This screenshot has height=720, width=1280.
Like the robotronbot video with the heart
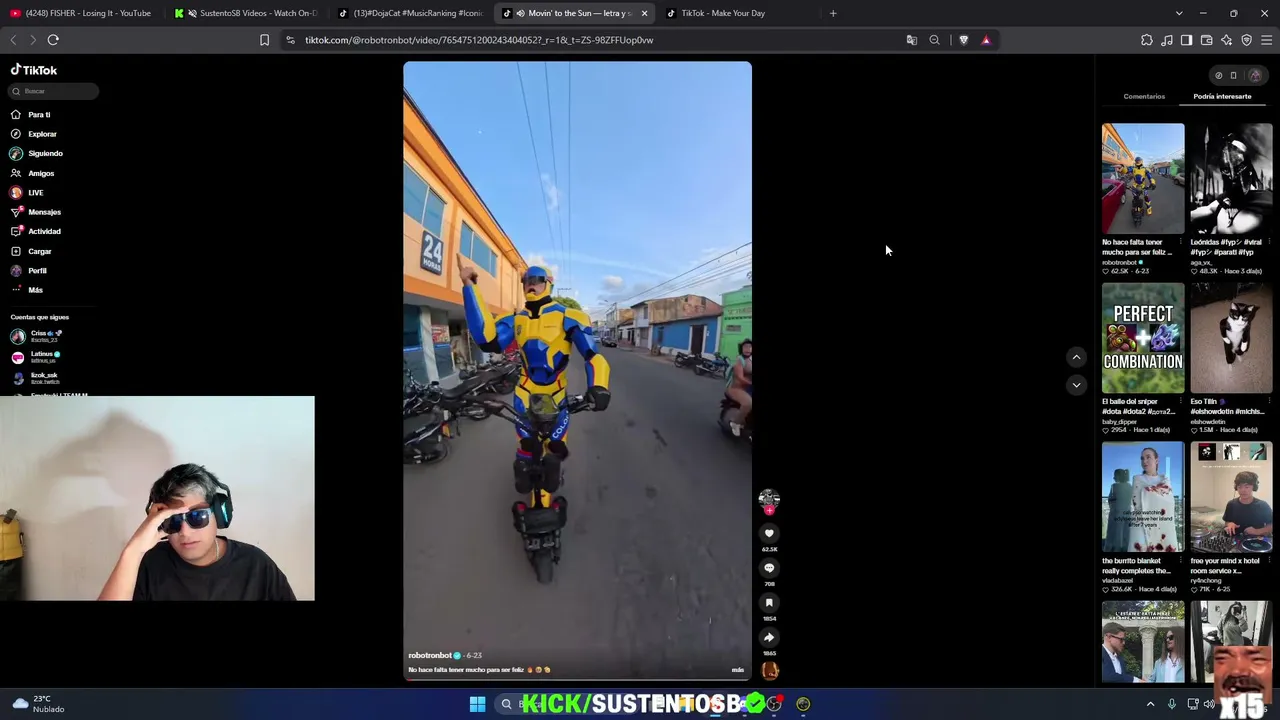[x=769, y=533]
